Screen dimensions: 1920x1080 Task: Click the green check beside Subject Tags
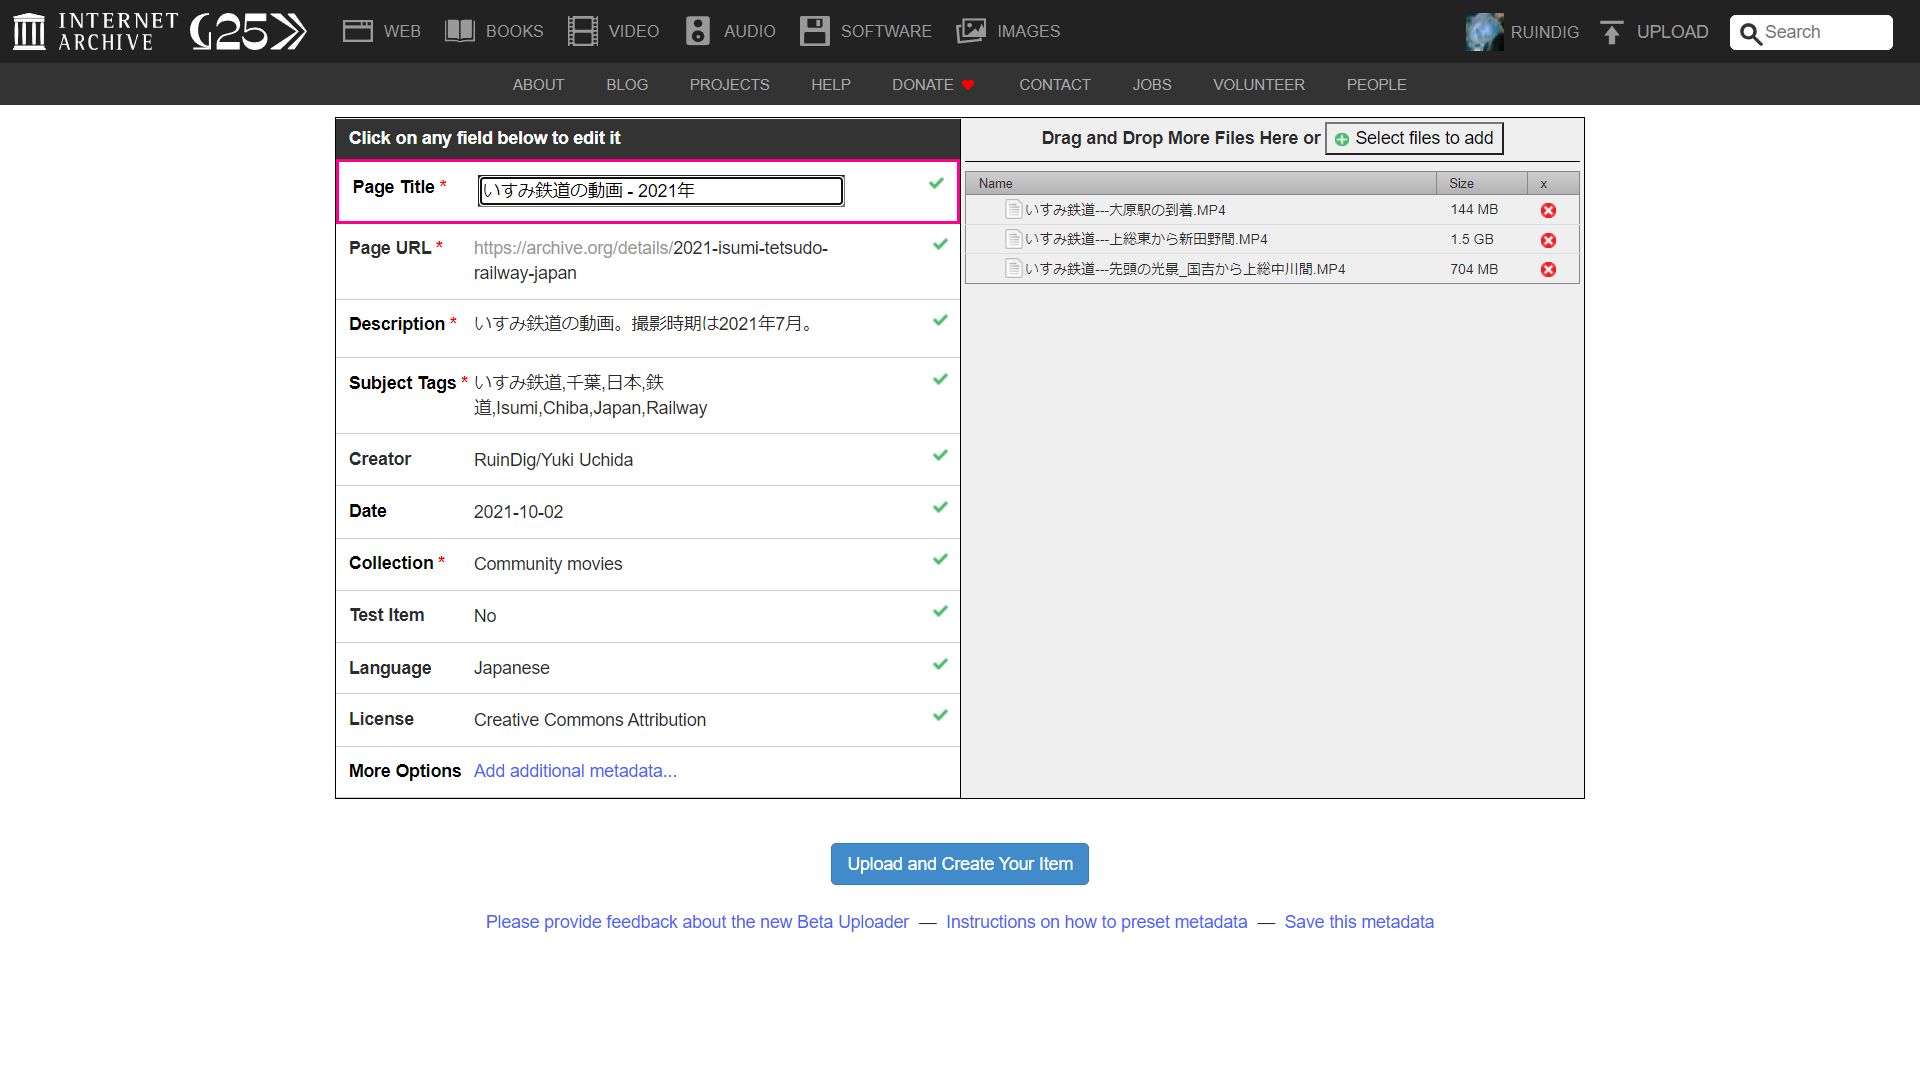(x=940, y=379)
